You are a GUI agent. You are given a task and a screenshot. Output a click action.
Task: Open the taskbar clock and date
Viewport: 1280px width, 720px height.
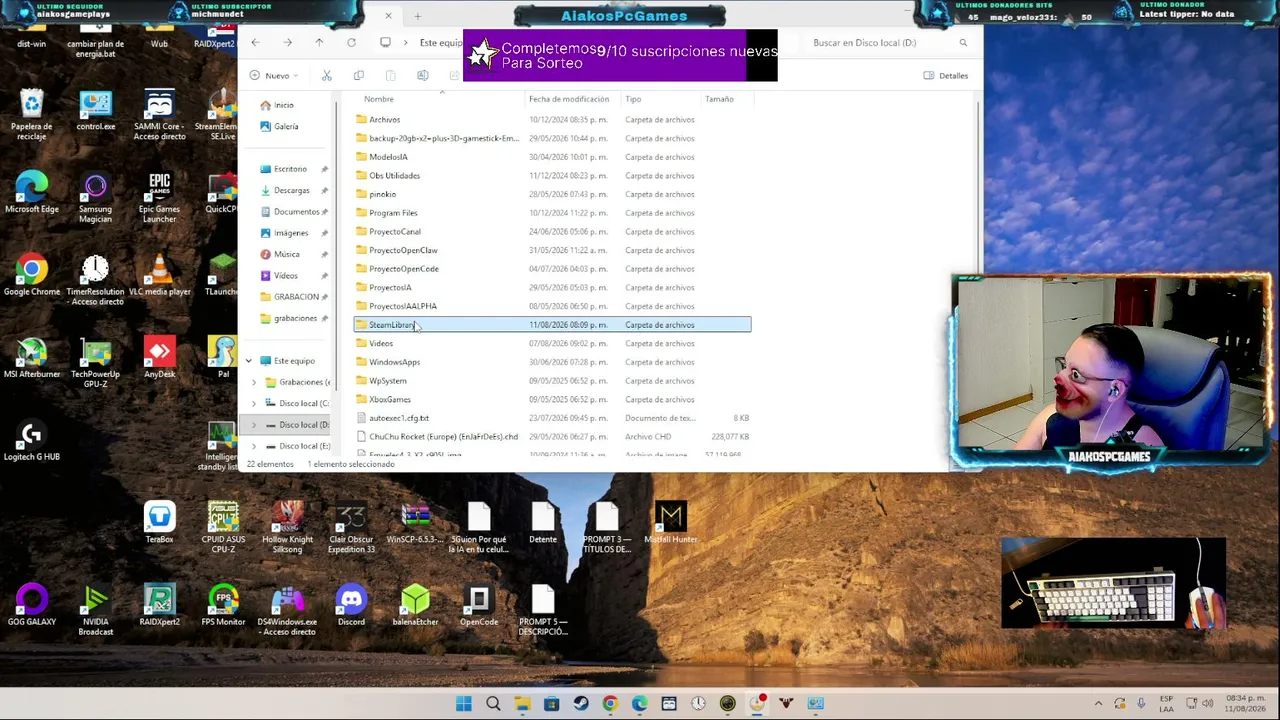pos(1245,704)
